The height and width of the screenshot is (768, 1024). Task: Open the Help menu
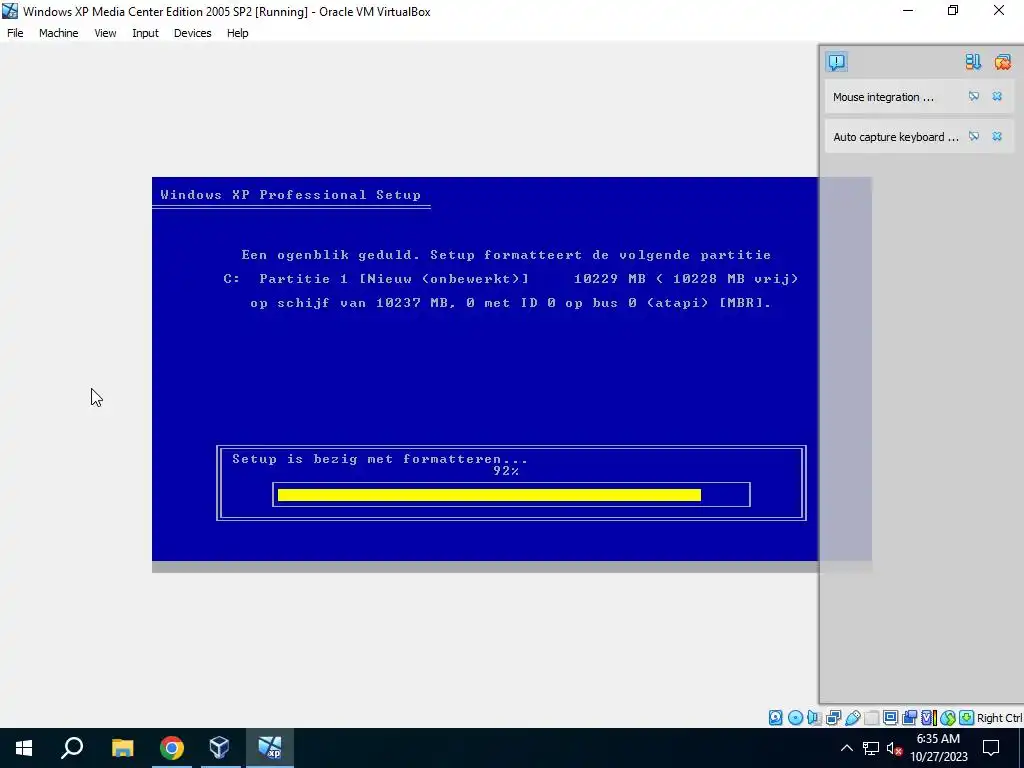tap(238, 33)
